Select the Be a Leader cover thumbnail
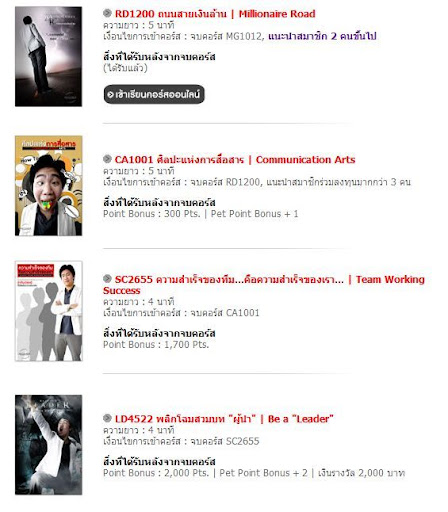 [x=48, y=445]
